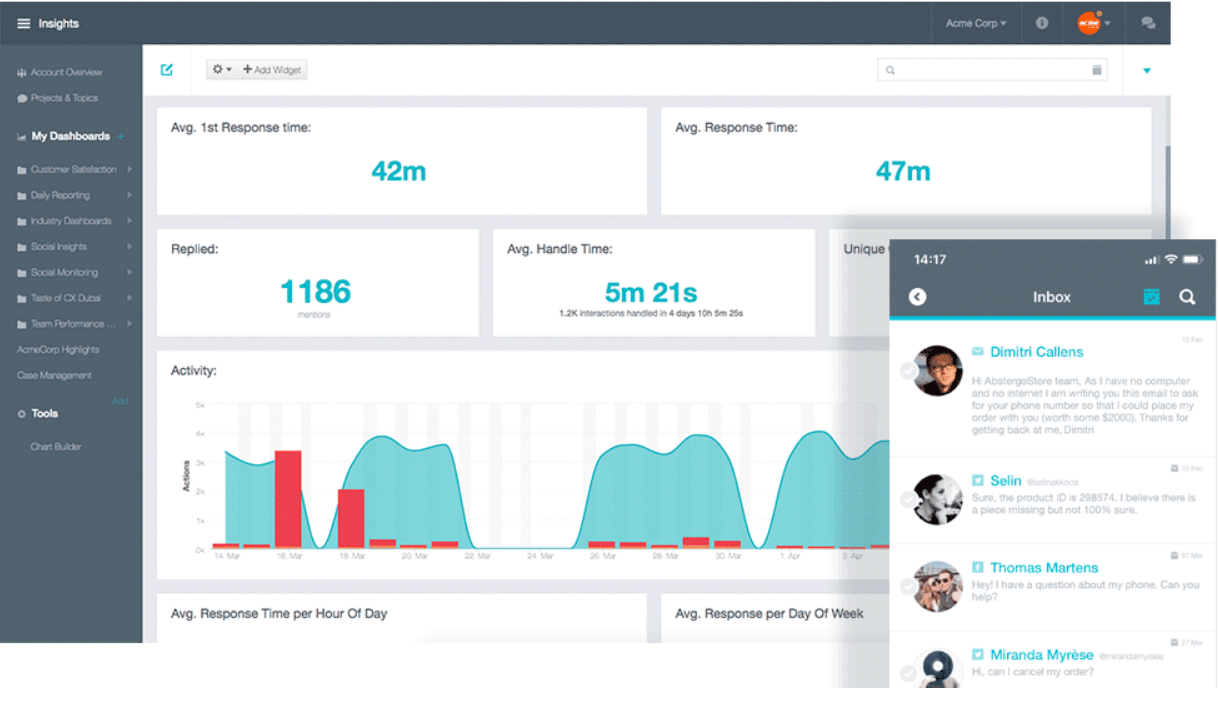Click the Projects & Topics speech bubble icon
Image resolution: width=1218 pixels, height=711 pixels.
click(22, 97)
